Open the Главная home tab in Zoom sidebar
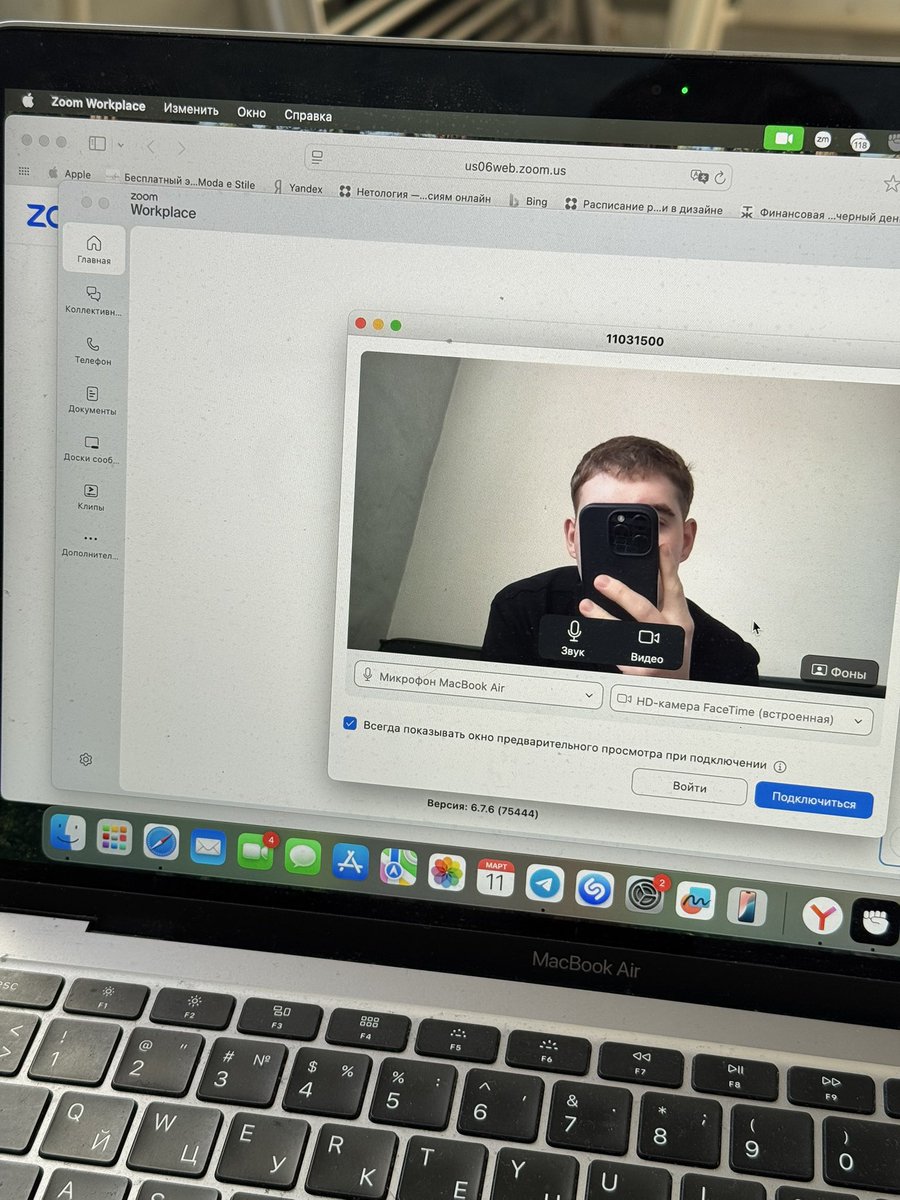Screen dimensions: 900x1200 pos(94,249)
